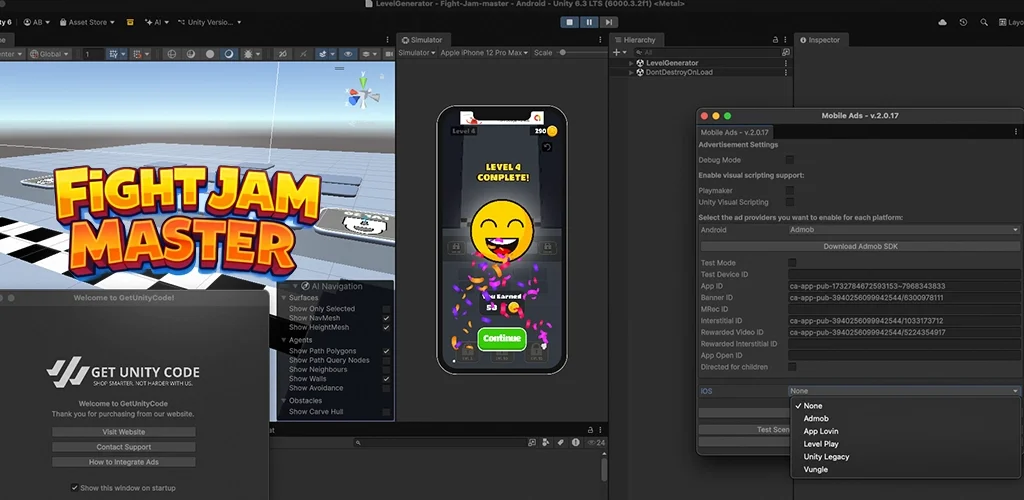Select Unity Legacy in provider list

826,457
